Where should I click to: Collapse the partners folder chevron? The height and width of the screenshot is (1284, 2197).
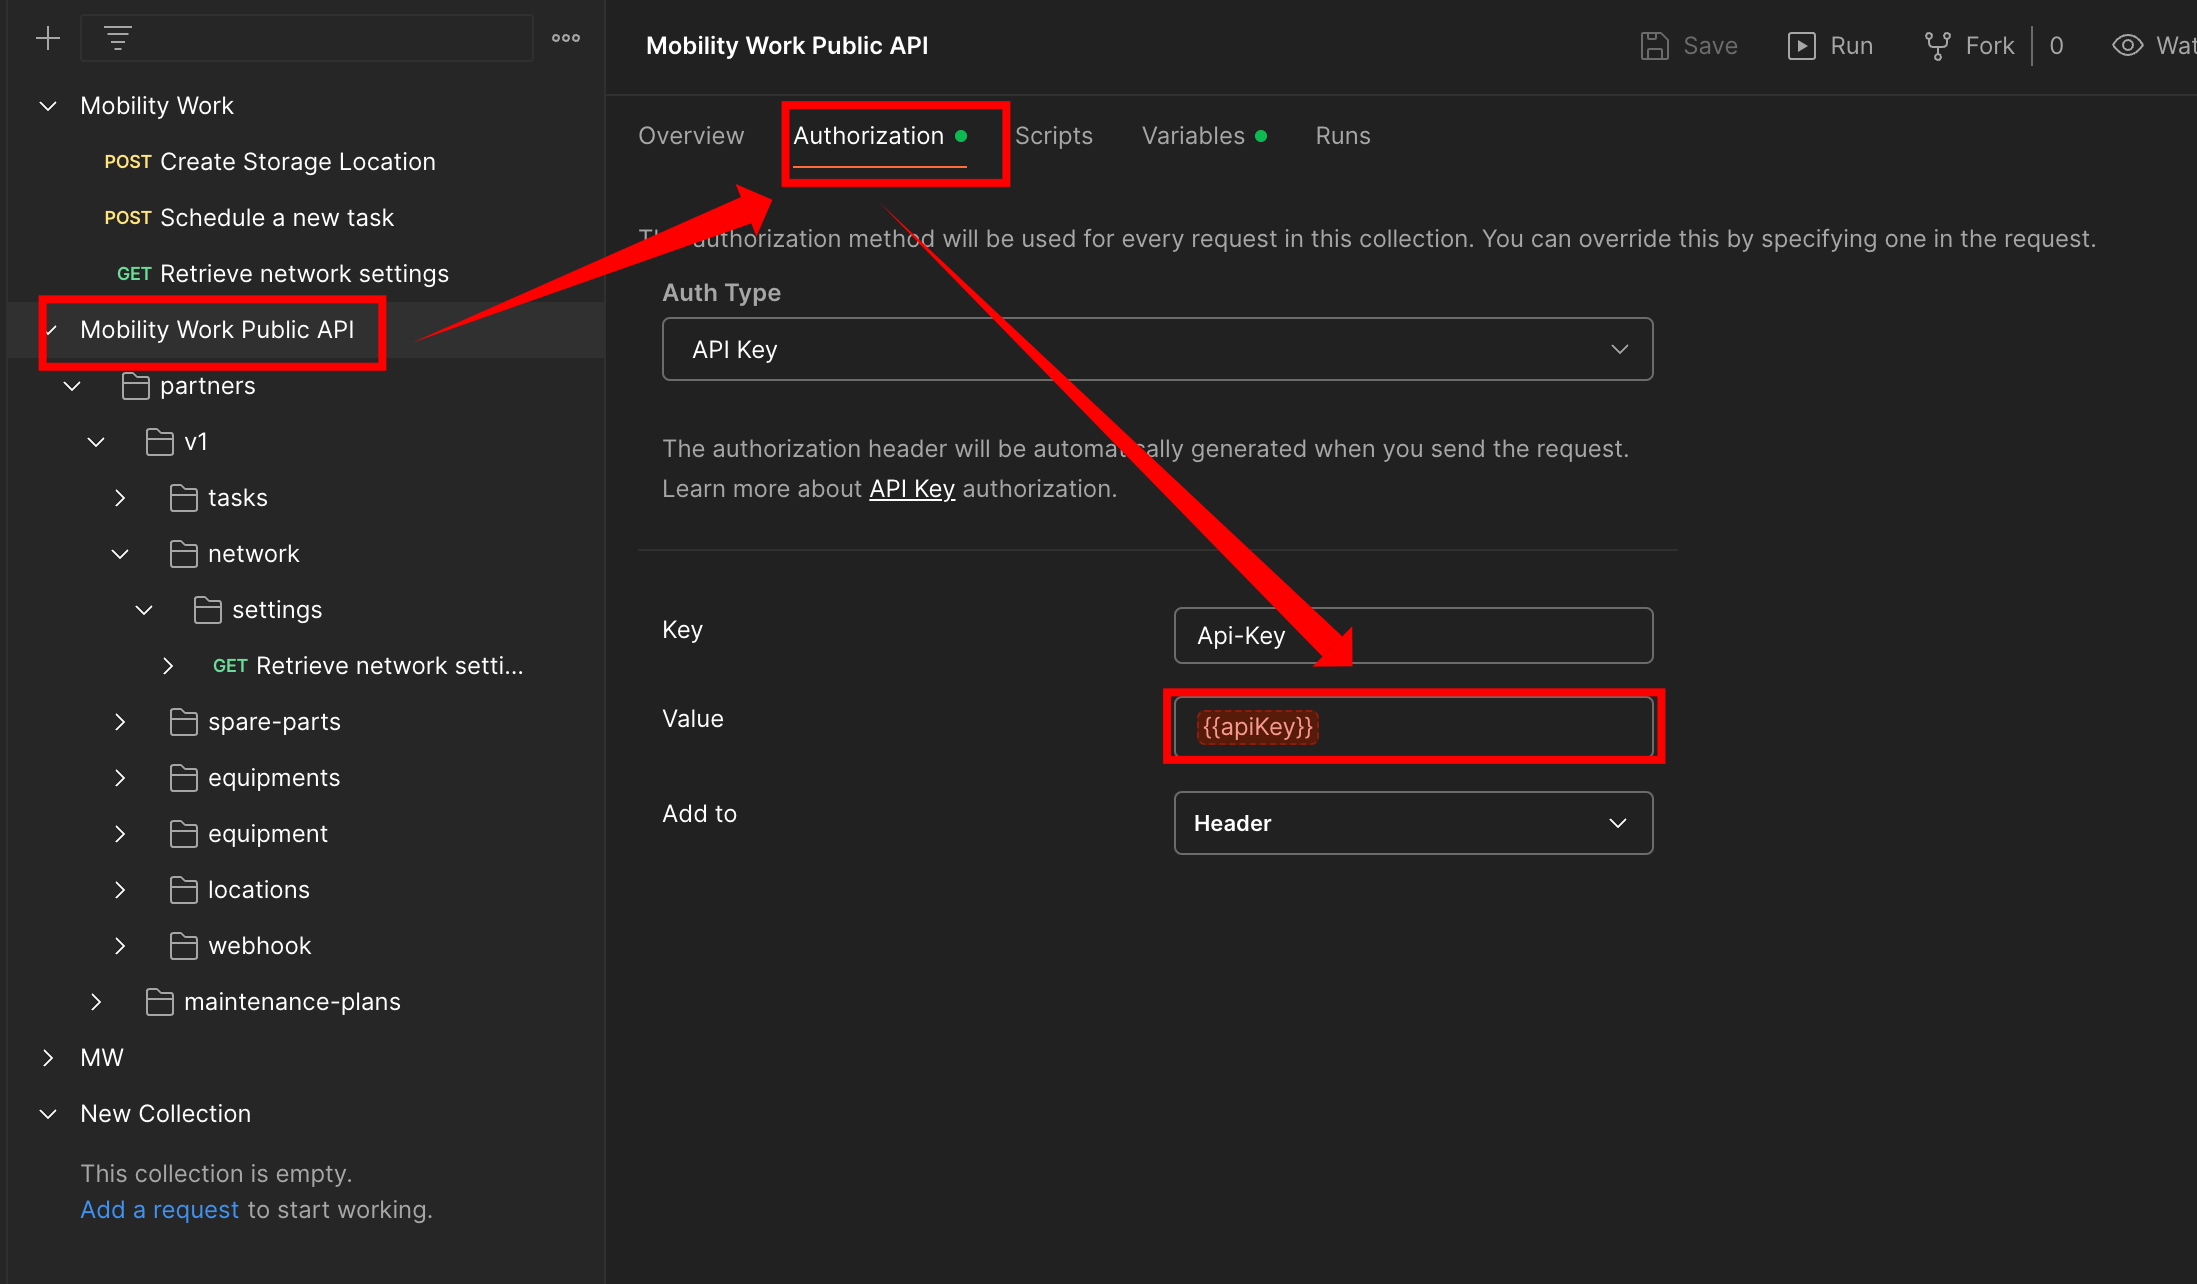pos(72,386)
